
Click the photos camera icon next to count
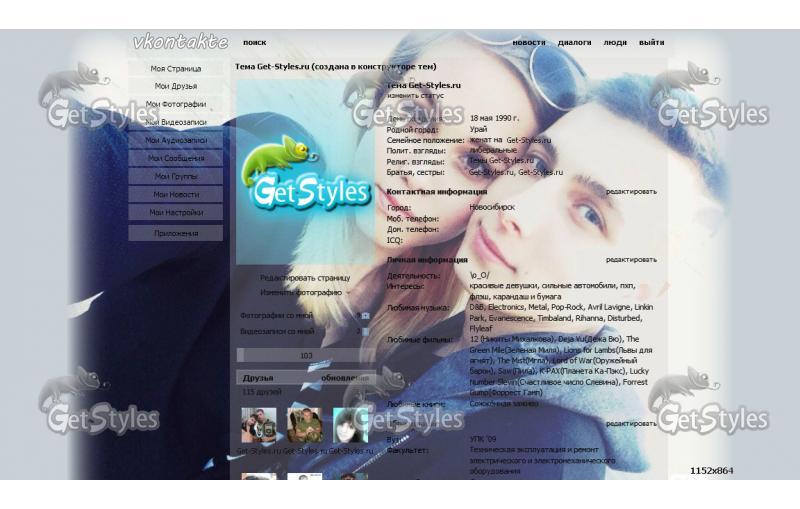pos(365,316)
